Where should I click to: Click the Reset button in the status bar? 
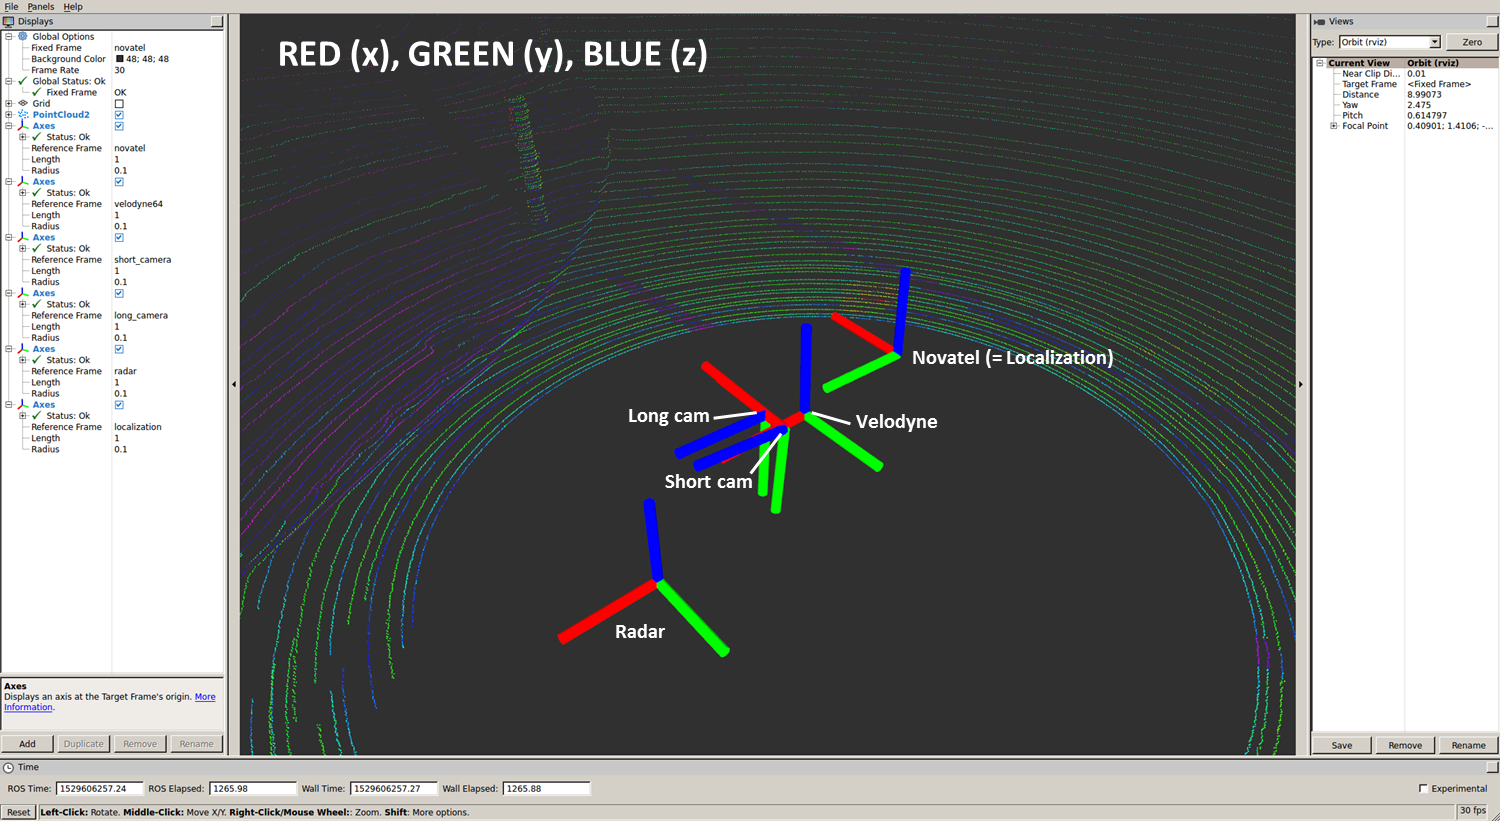pos(19,812)
